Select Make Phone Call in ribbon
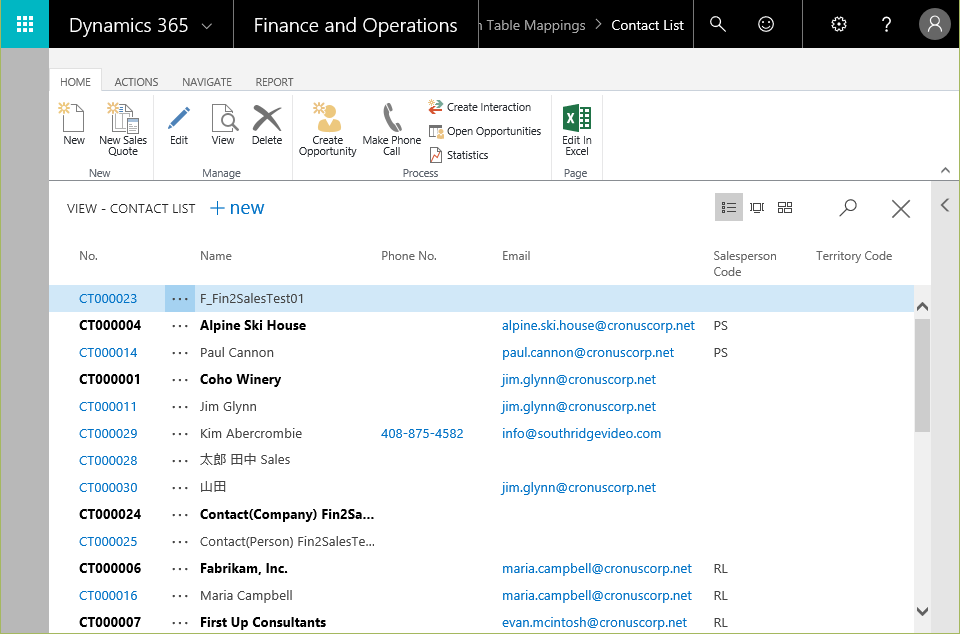Screen dimensions: 960x634 tap(392, 129)
